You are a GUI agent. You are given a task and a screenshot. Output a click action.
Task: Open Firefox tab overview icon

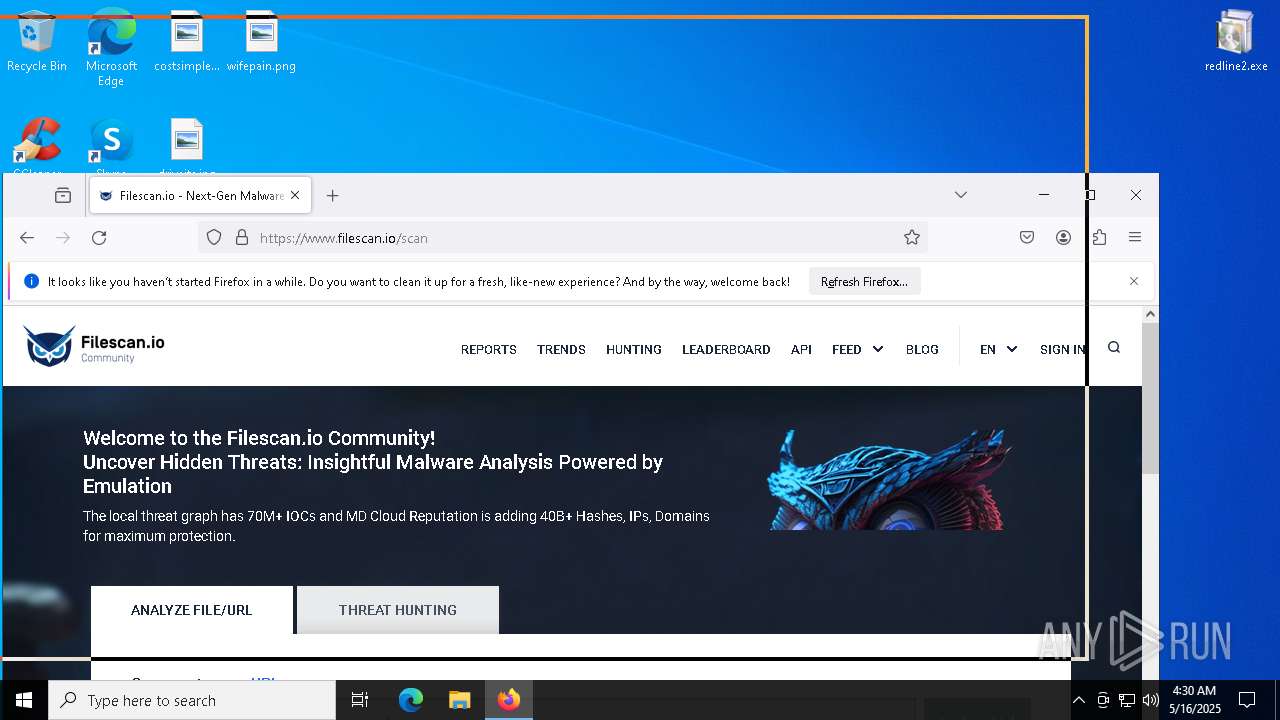[63, 195]
